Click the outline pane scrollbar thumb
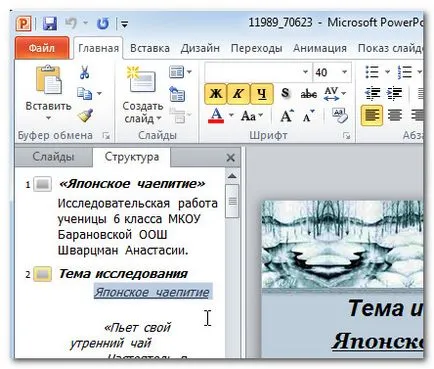Viewport: 434px width, 369px height. [232, 201]
